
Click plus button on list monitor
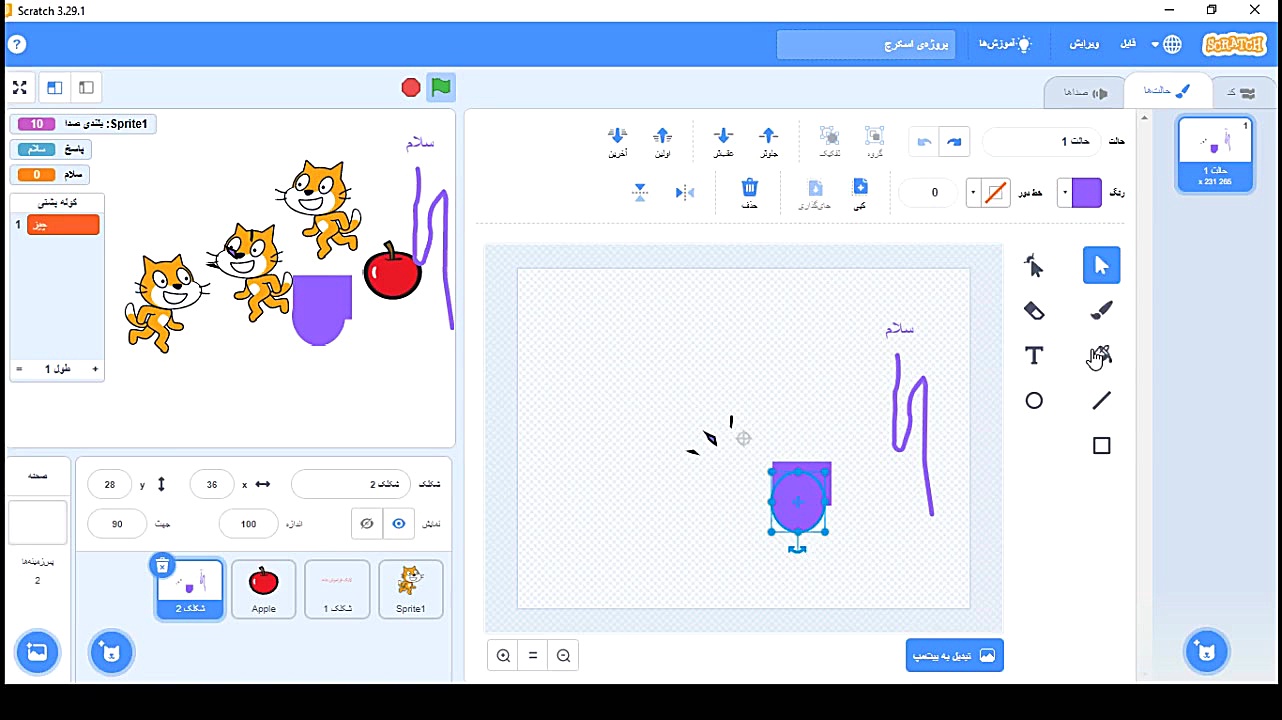95,369
